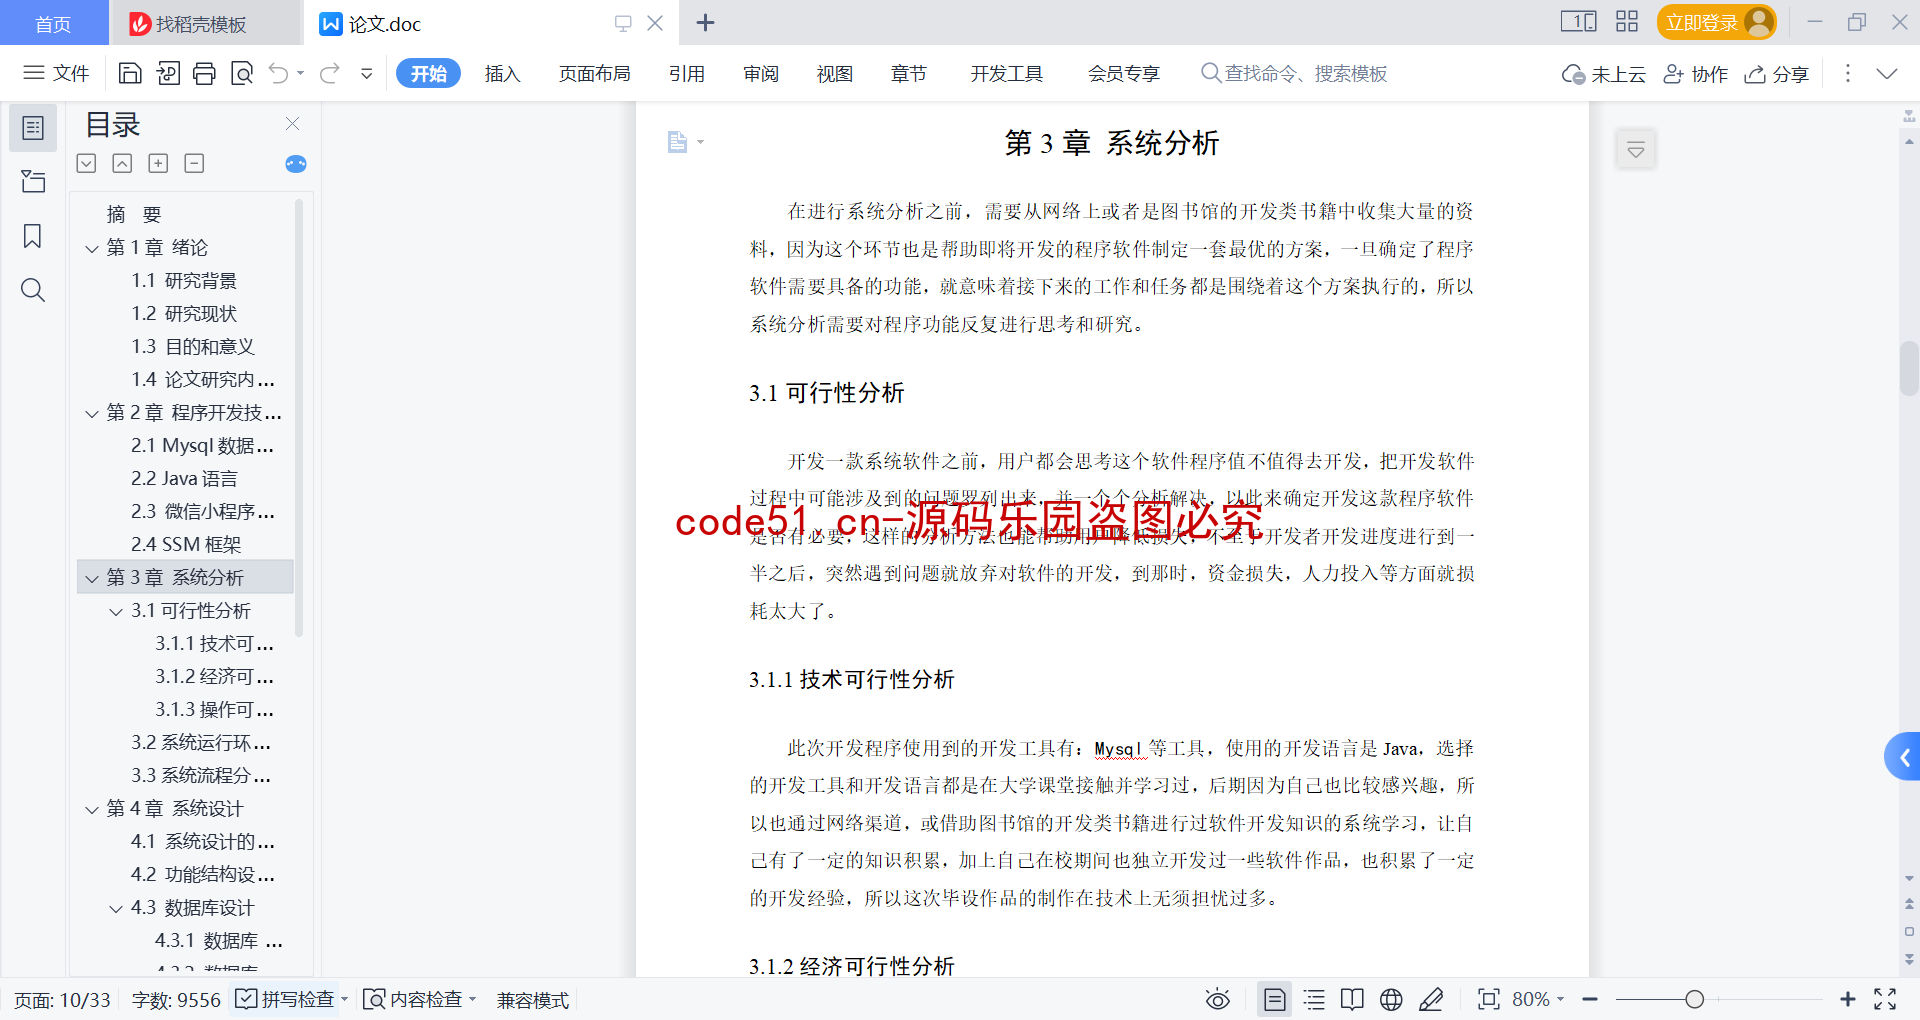1920x1020 pixels.
Task: Click the 分享 share button
Action: [x=1777, y=74]
